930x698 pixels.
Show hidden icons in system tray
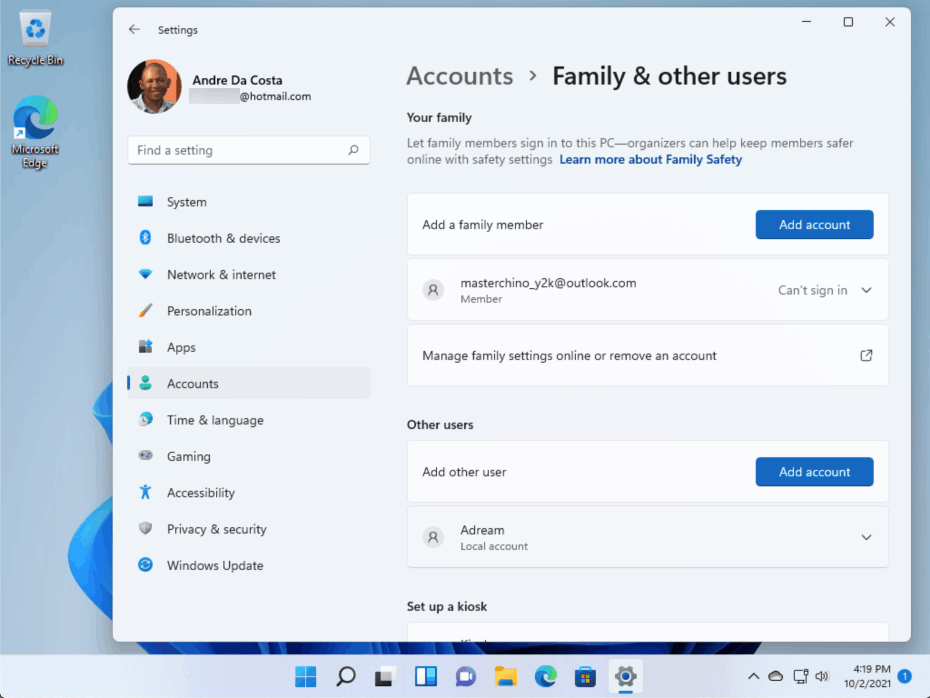(753, 676)
